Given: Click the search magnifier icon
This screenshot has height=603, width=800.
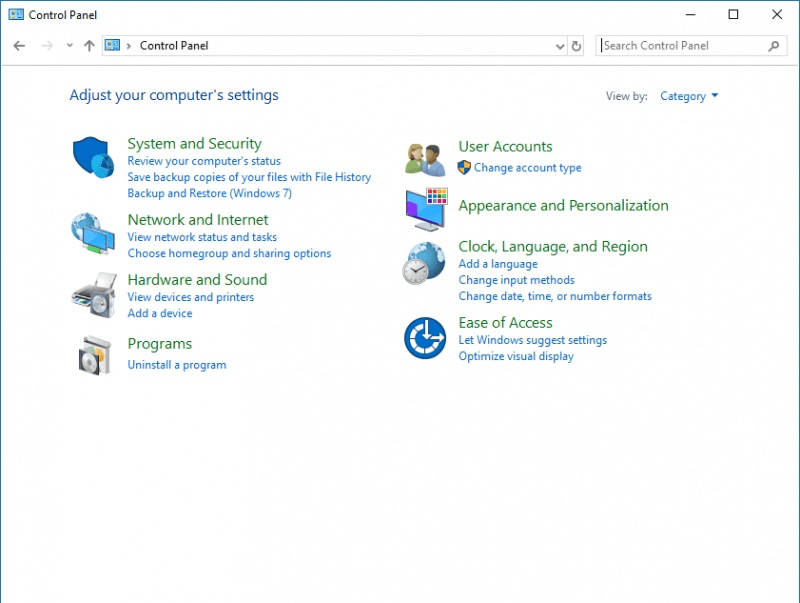Looking at the screenshot, I should [773, 46].
